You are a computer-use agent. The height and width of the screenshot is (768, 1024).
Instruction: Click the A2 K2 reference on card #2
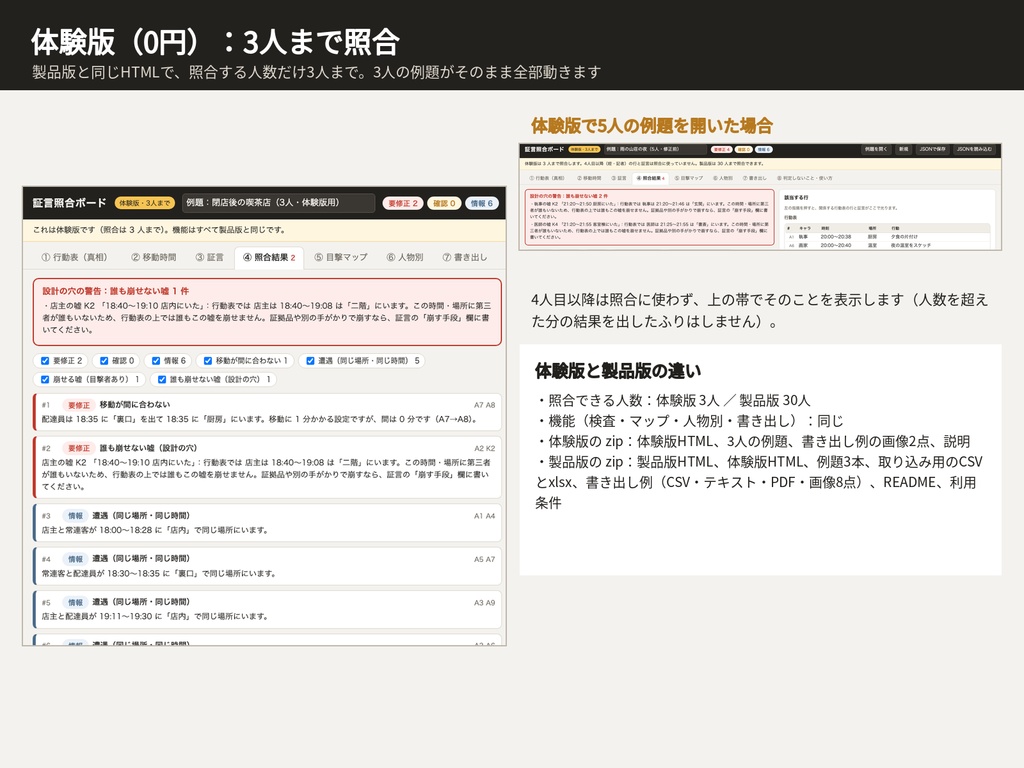point(485,448)
